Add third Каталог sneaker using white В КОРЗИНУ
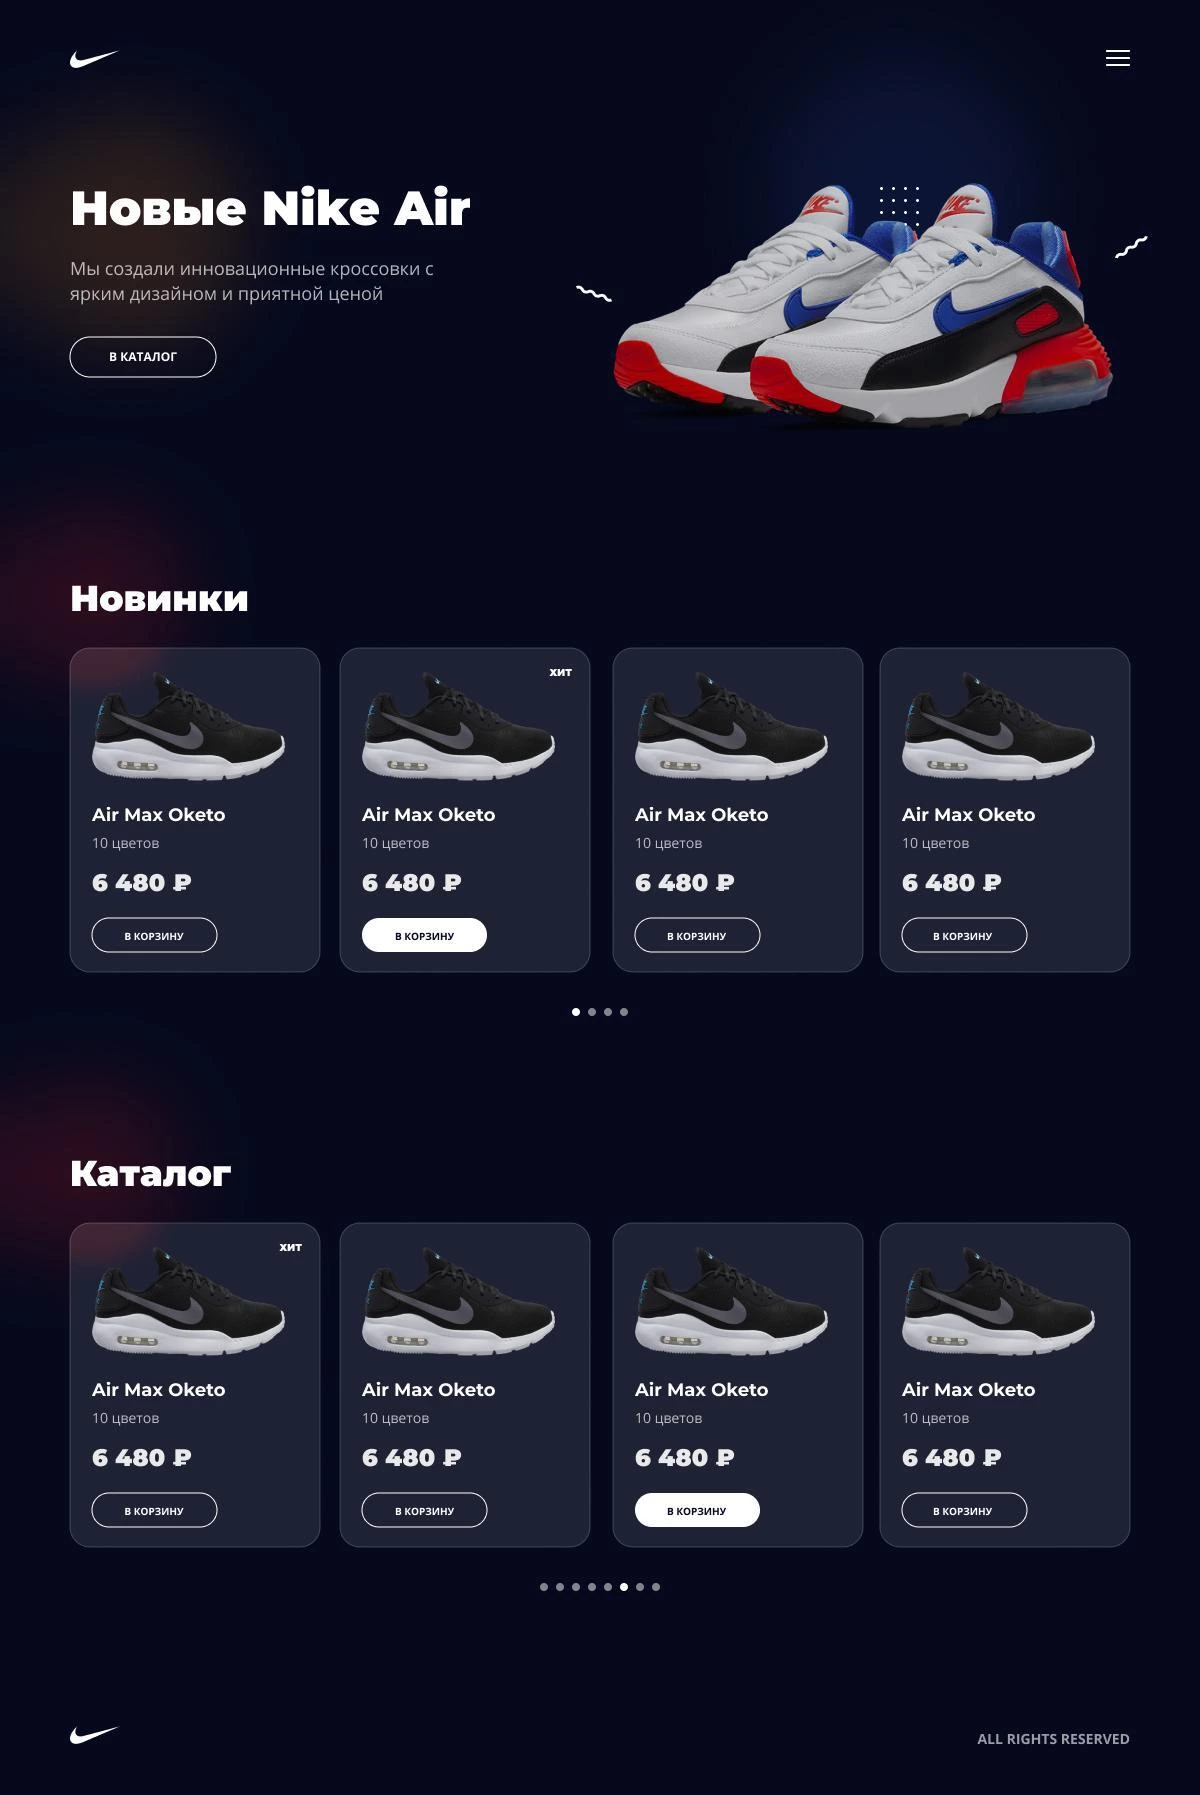 697,1510
